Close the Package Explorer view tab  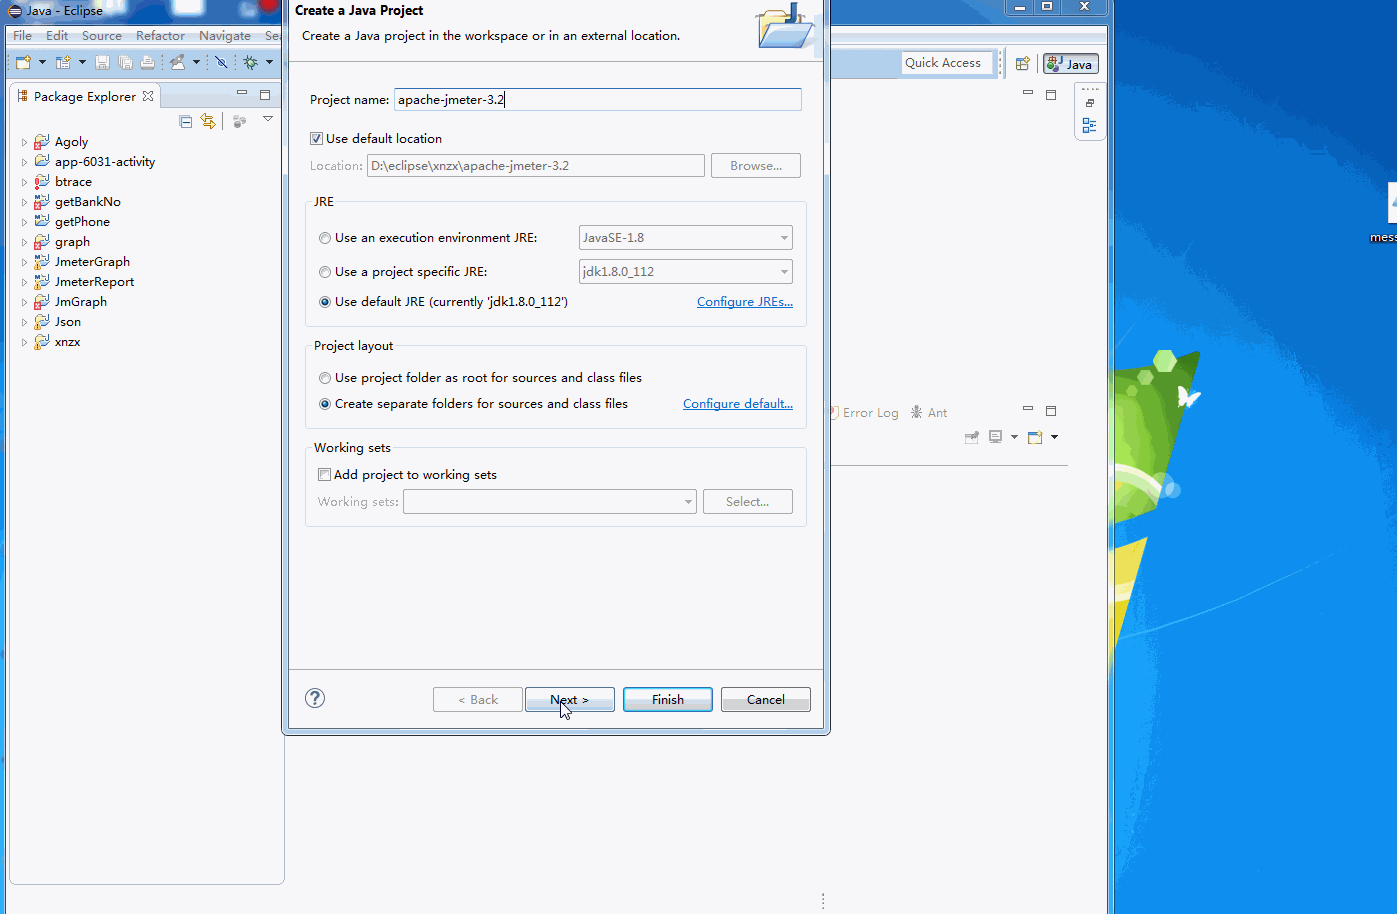[148, 96]
